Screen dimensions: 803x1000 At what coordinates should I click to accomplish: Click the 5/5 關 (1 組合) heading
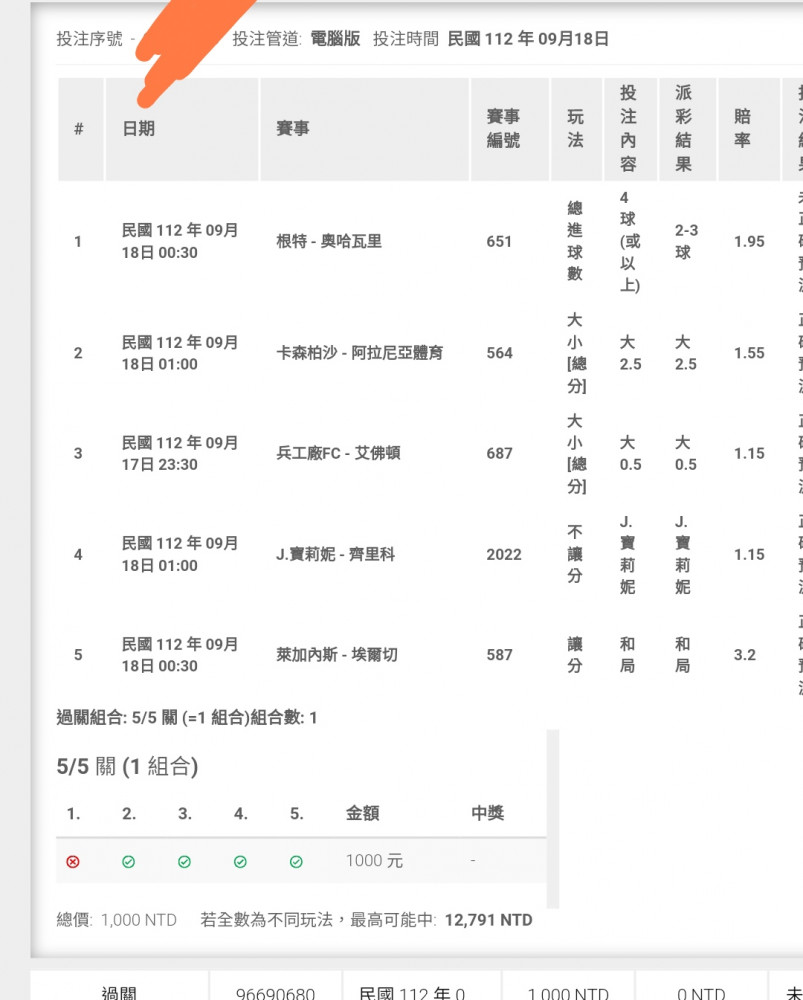pos(127,766)
